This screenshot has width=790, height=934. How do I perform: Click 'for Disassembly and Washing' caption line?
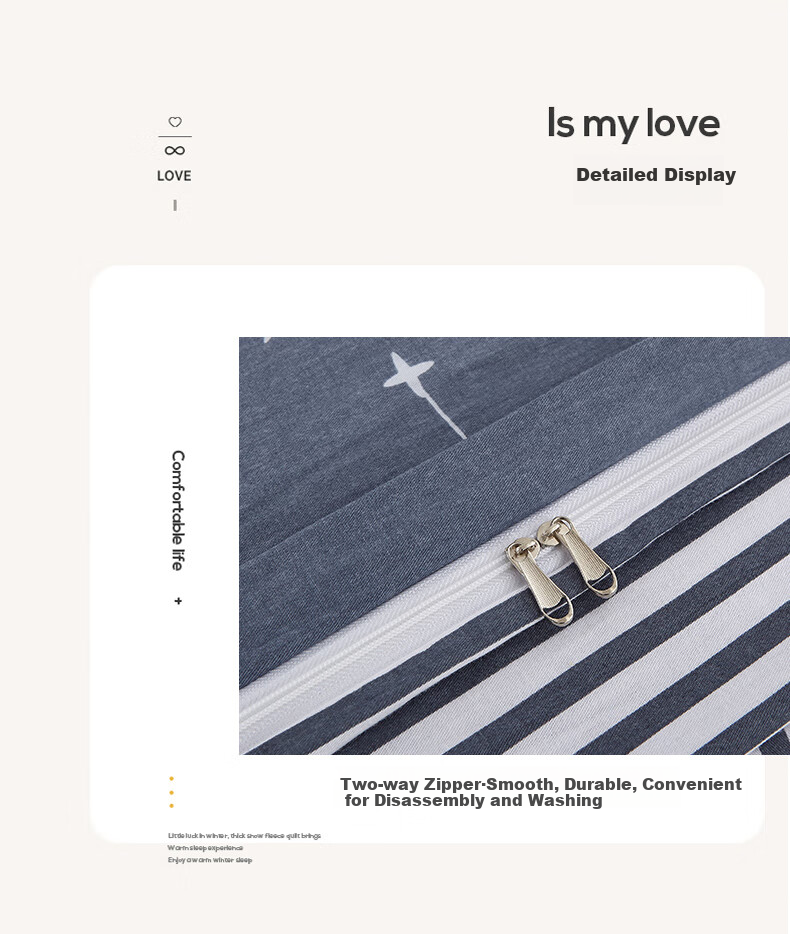474,801
